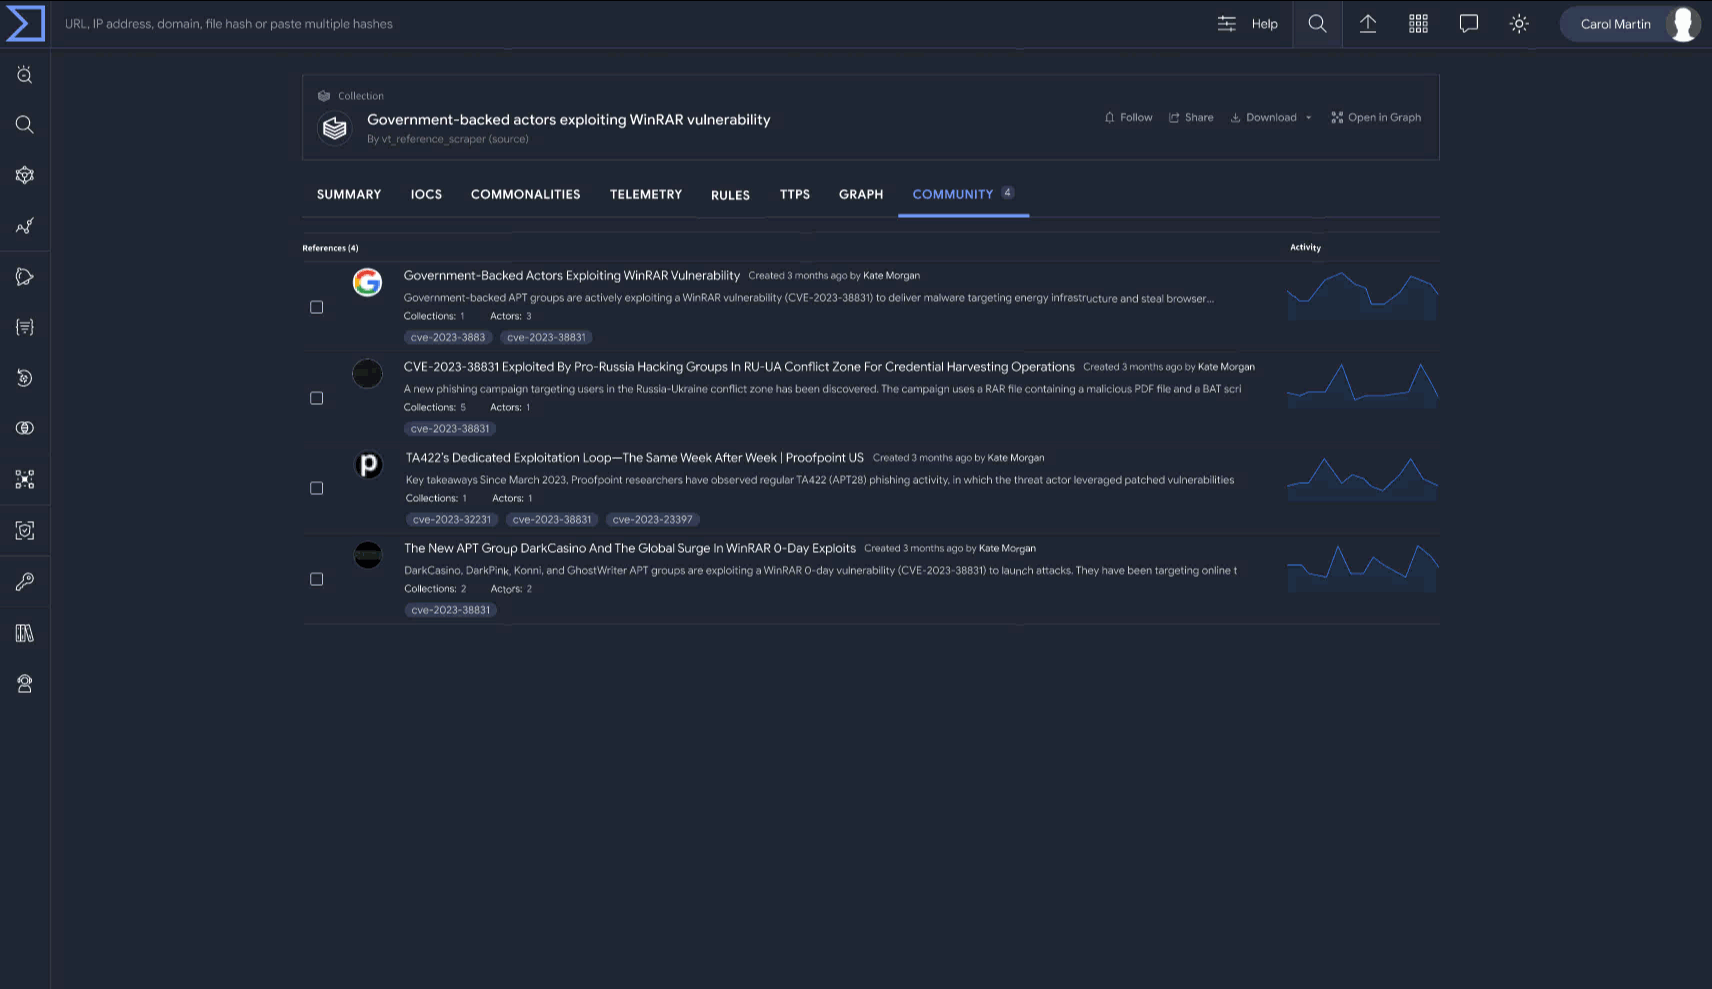Switch to the GRAPH tab
This screenshot has height=989, width=1712.
(x=861, y=194)
